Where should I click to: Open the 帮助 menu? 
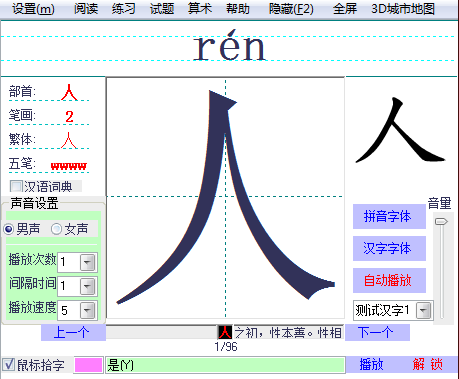tap(238, 9)
